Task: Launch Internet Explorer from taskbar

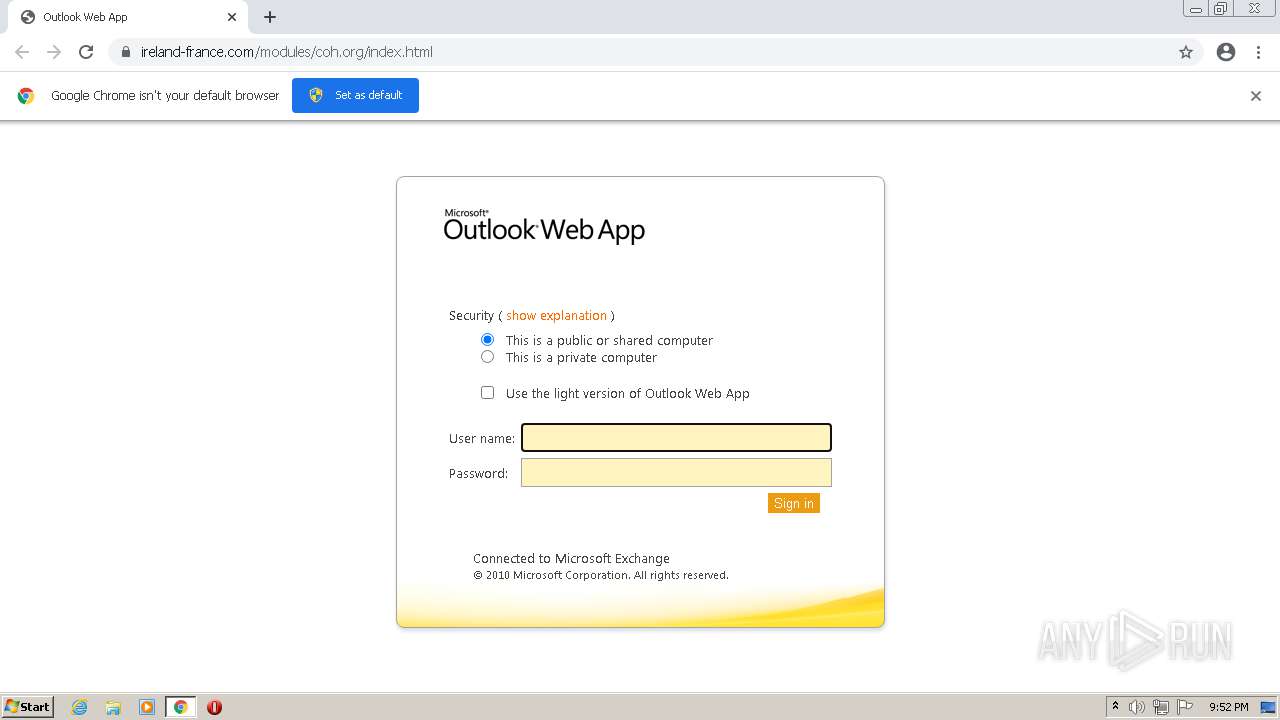Action: 80,707
